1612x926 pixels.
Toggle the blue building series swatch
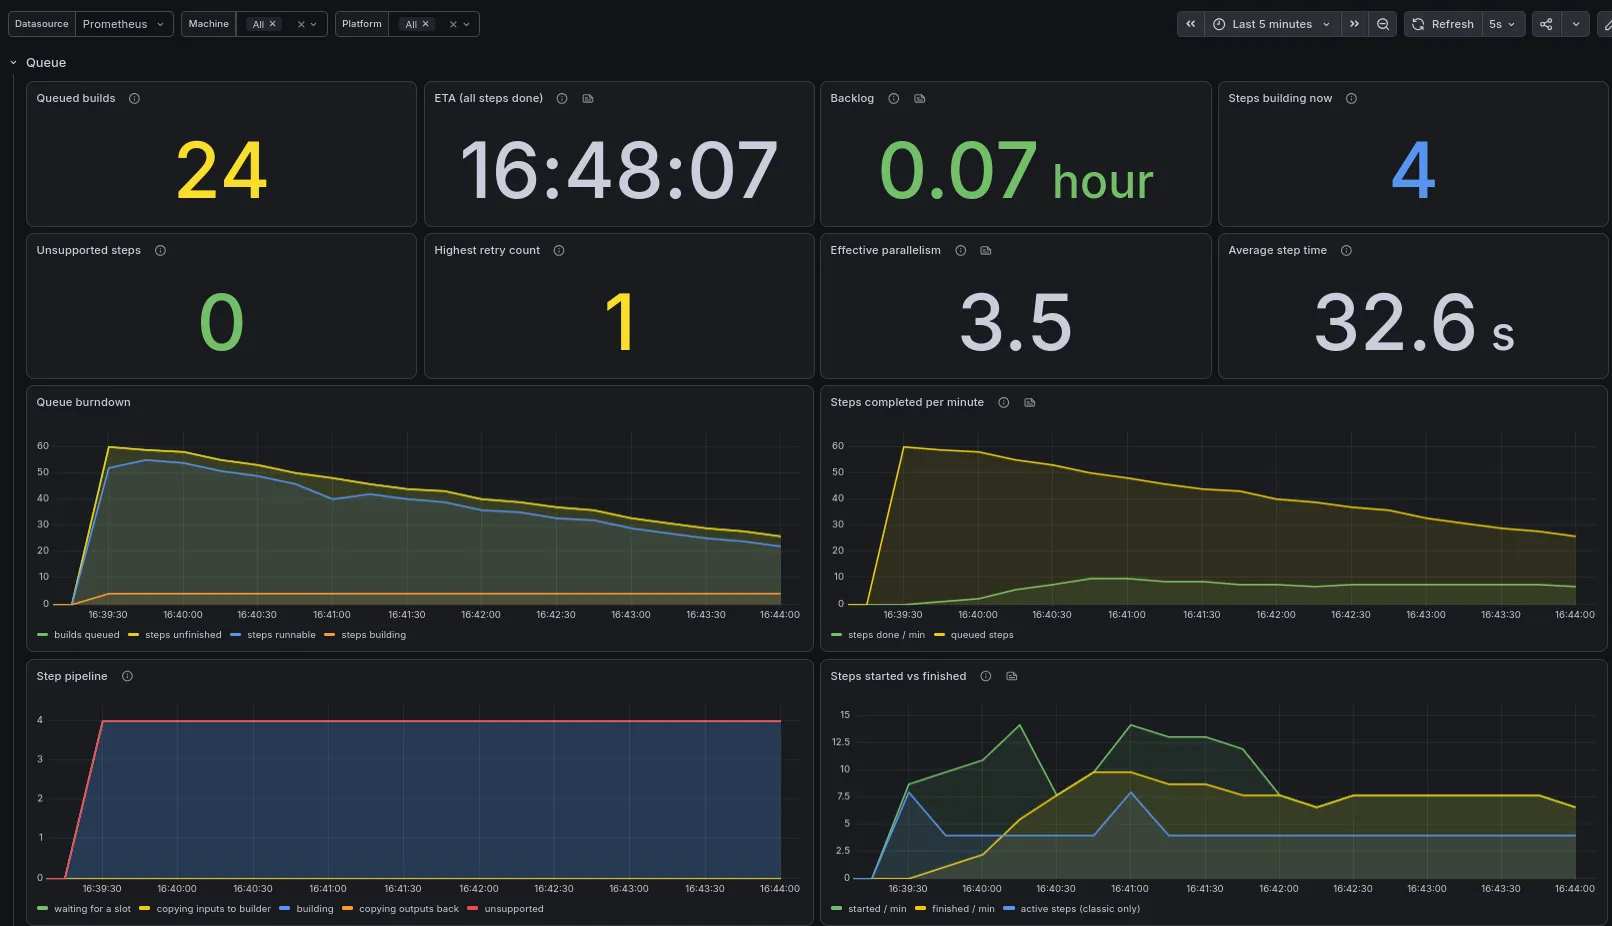(x=284, y=909)
